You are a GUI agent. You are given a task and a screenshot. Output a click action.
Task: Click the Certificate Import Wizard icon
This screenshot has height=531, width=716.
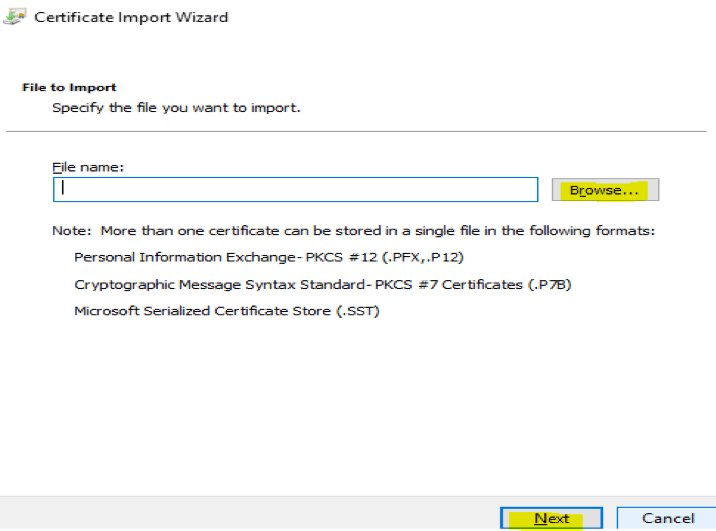pos(14,17)
